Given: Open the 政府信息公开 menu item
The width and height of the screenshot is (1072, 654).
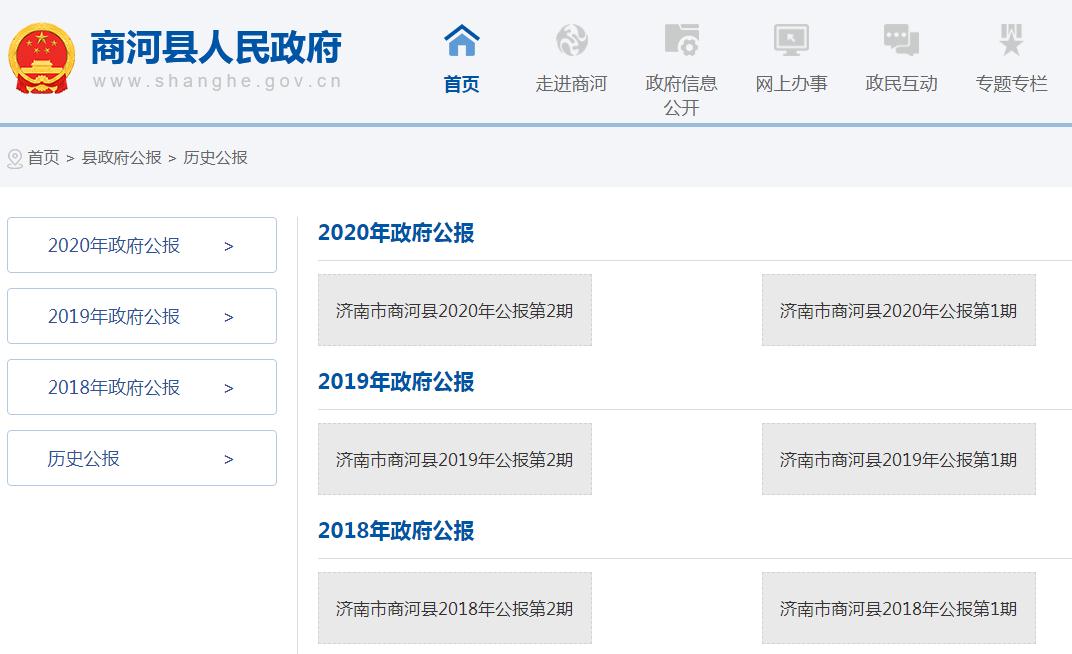Looking at the screenshot, I should click(682, 96).
